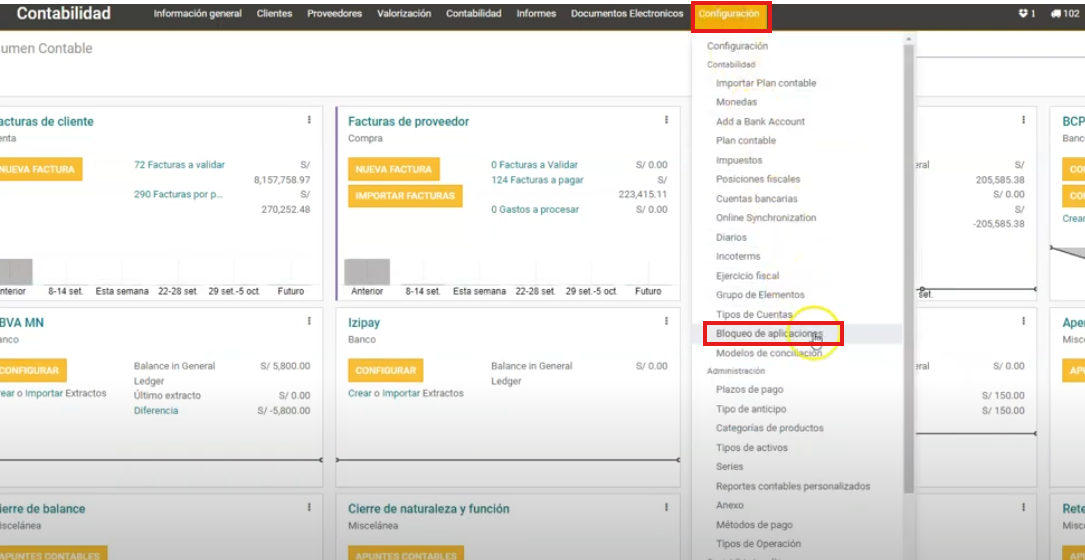Screen dimensions: 1085x560
Task: Open Izipay card three-dot menu
Action: pyautogui.click(x=666, y=322)
